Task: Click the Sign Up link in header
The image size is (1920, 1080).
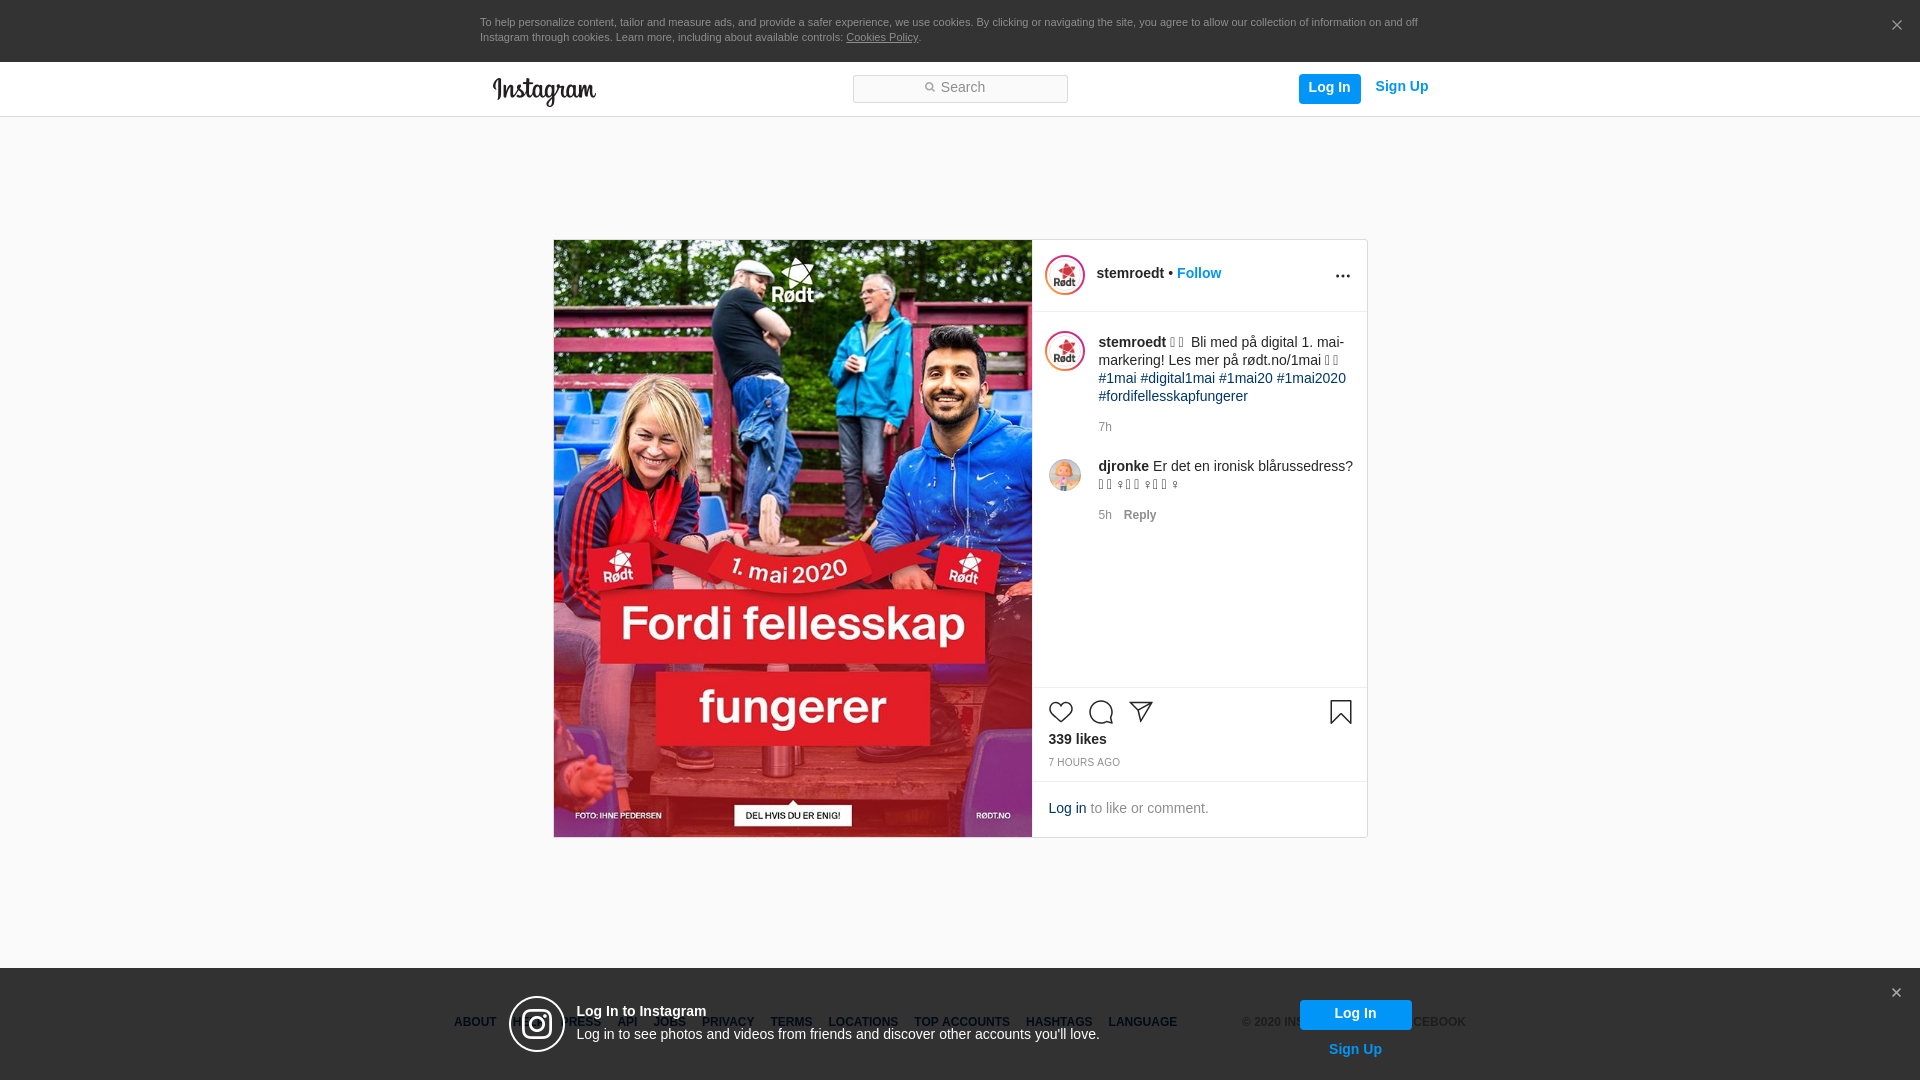Action: [1401, 87]
